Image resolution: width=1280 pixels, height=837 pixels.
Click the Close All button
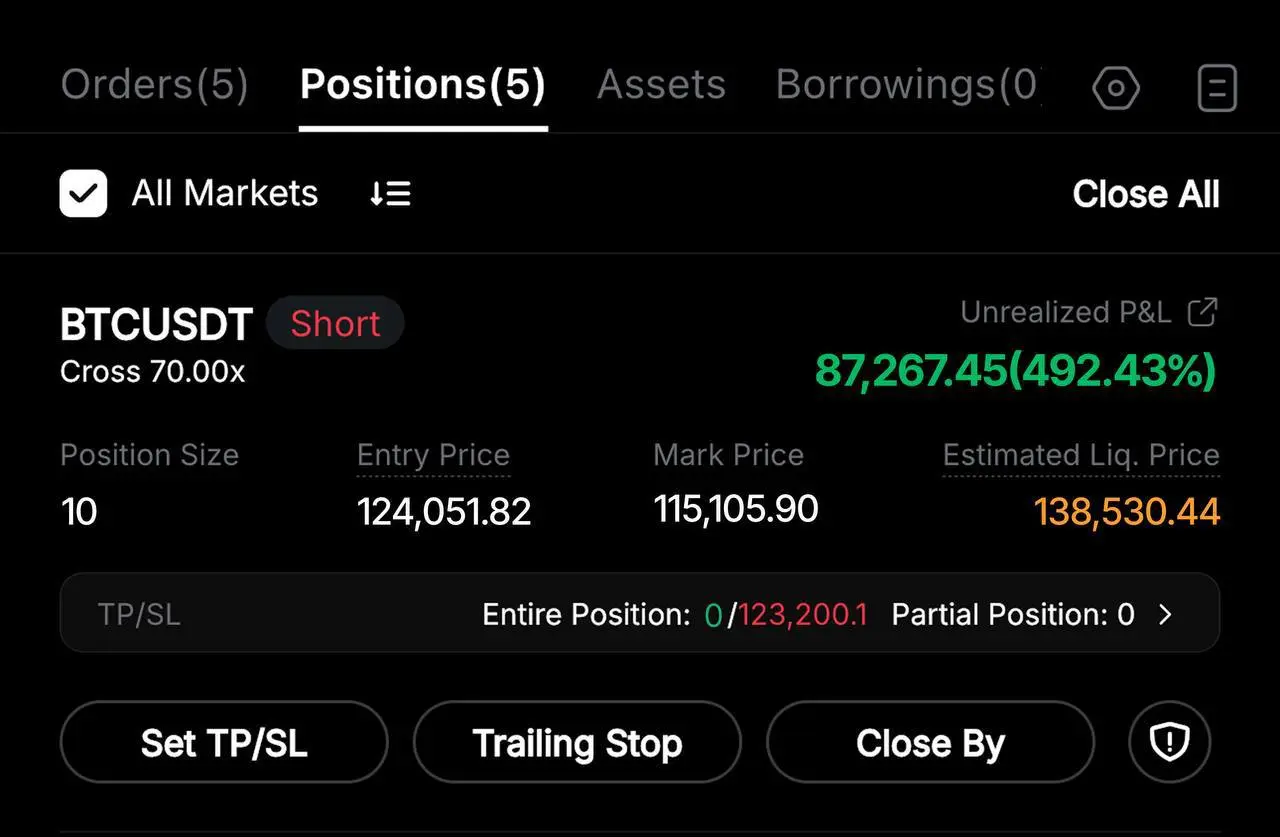pos(1146,194)
